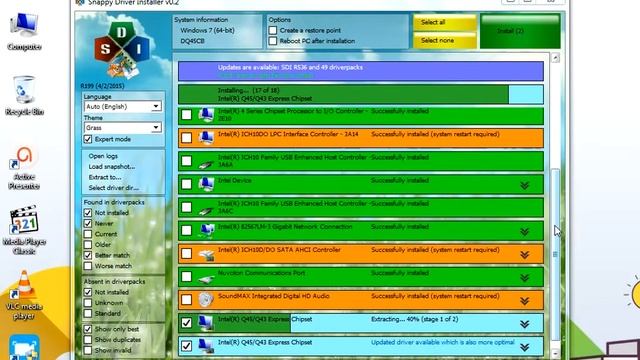The height and width of the screenshot is (360, 640).
Task: Click monitor icon of Q45/Q43 row with updated driver available
Action: point(206,346)
